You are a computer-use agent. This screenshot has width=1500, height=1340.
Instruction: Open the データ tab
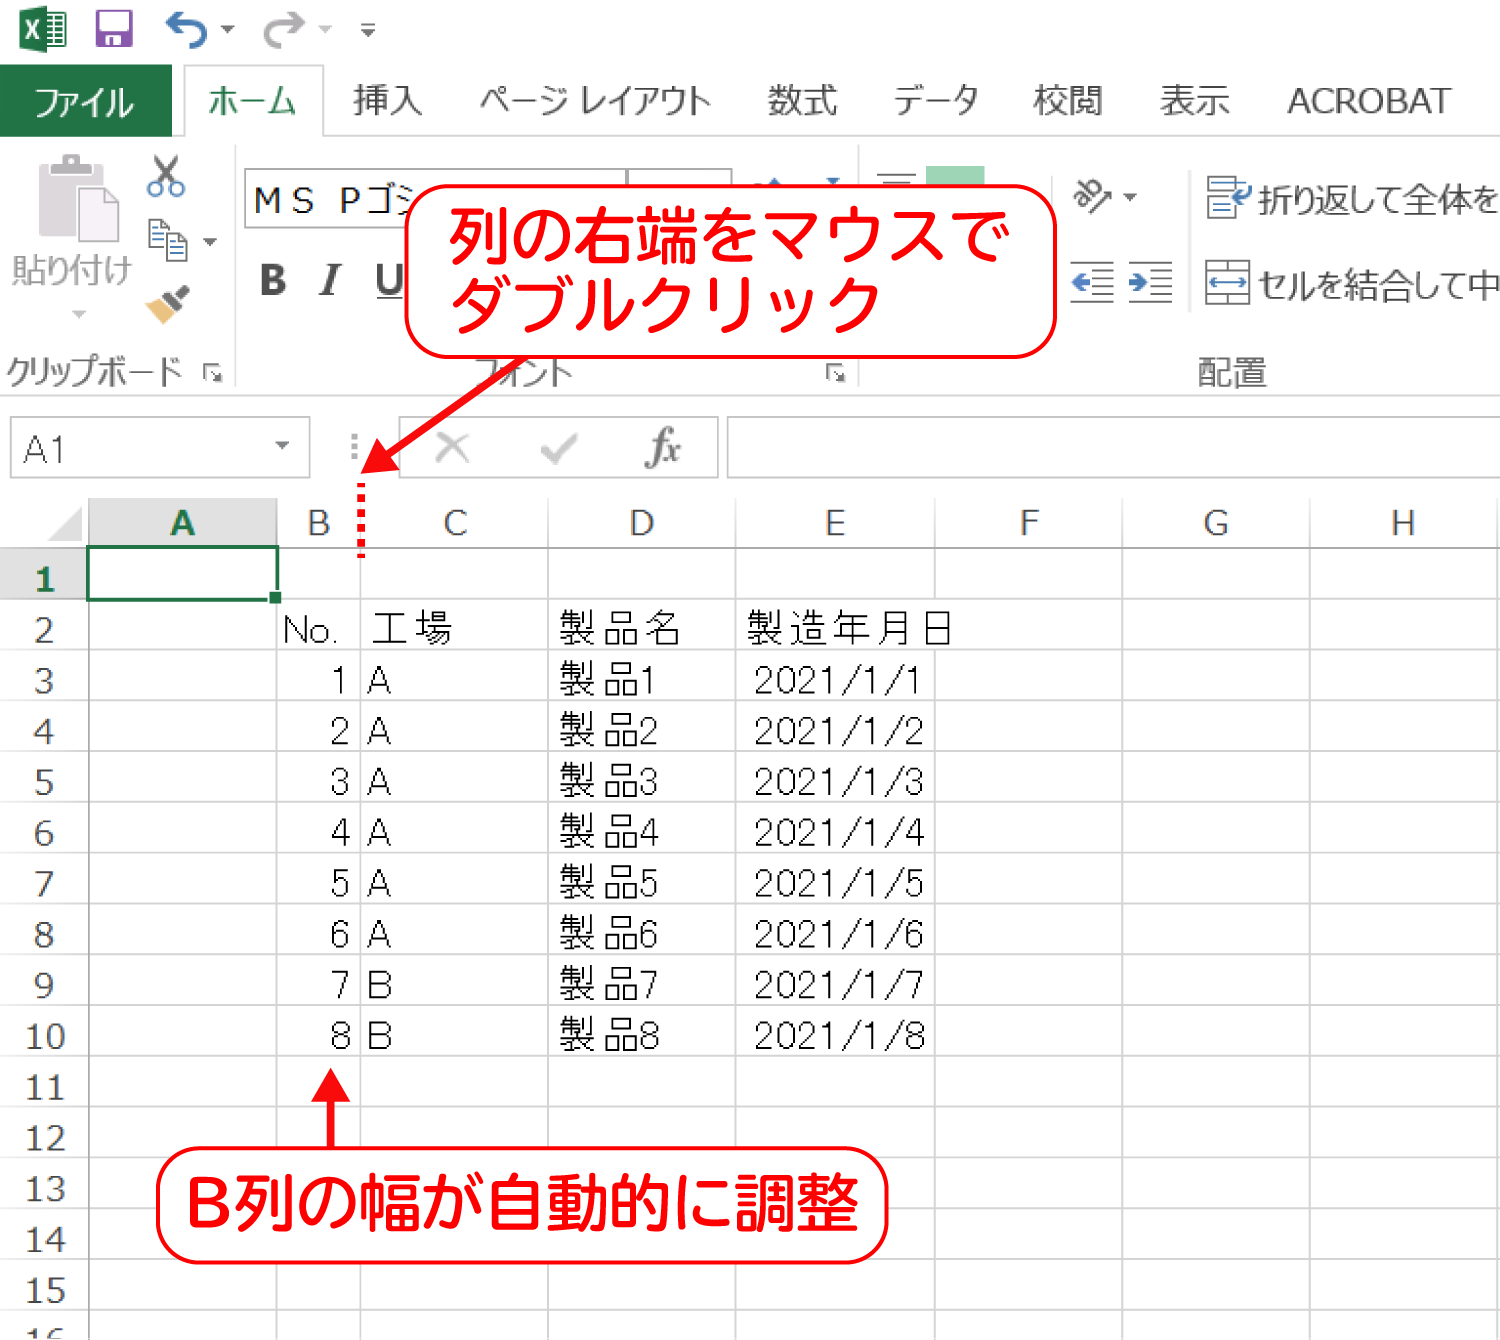[x=936, y=100]
